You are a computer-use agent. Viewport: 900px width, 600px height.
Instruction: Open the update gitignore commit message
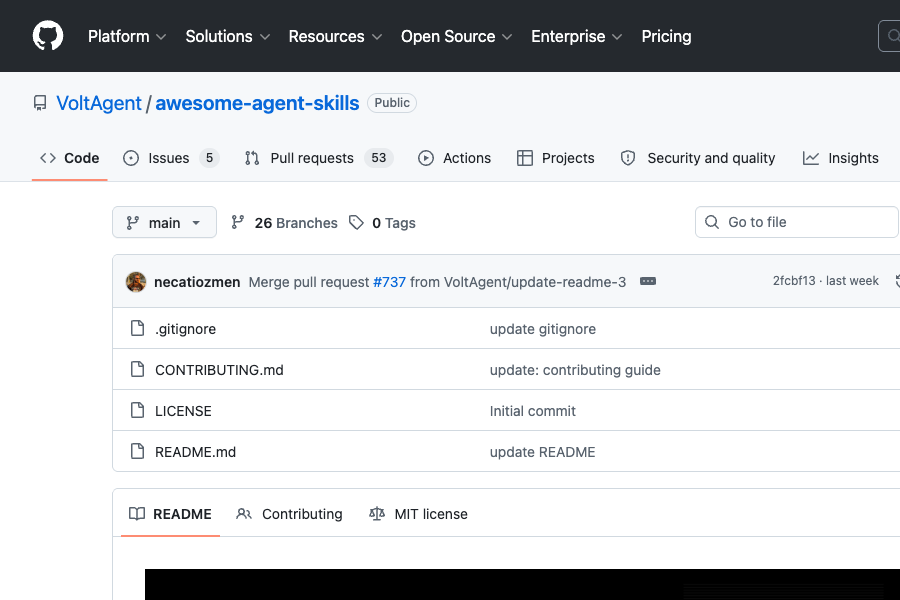click(x=542, y=329)
